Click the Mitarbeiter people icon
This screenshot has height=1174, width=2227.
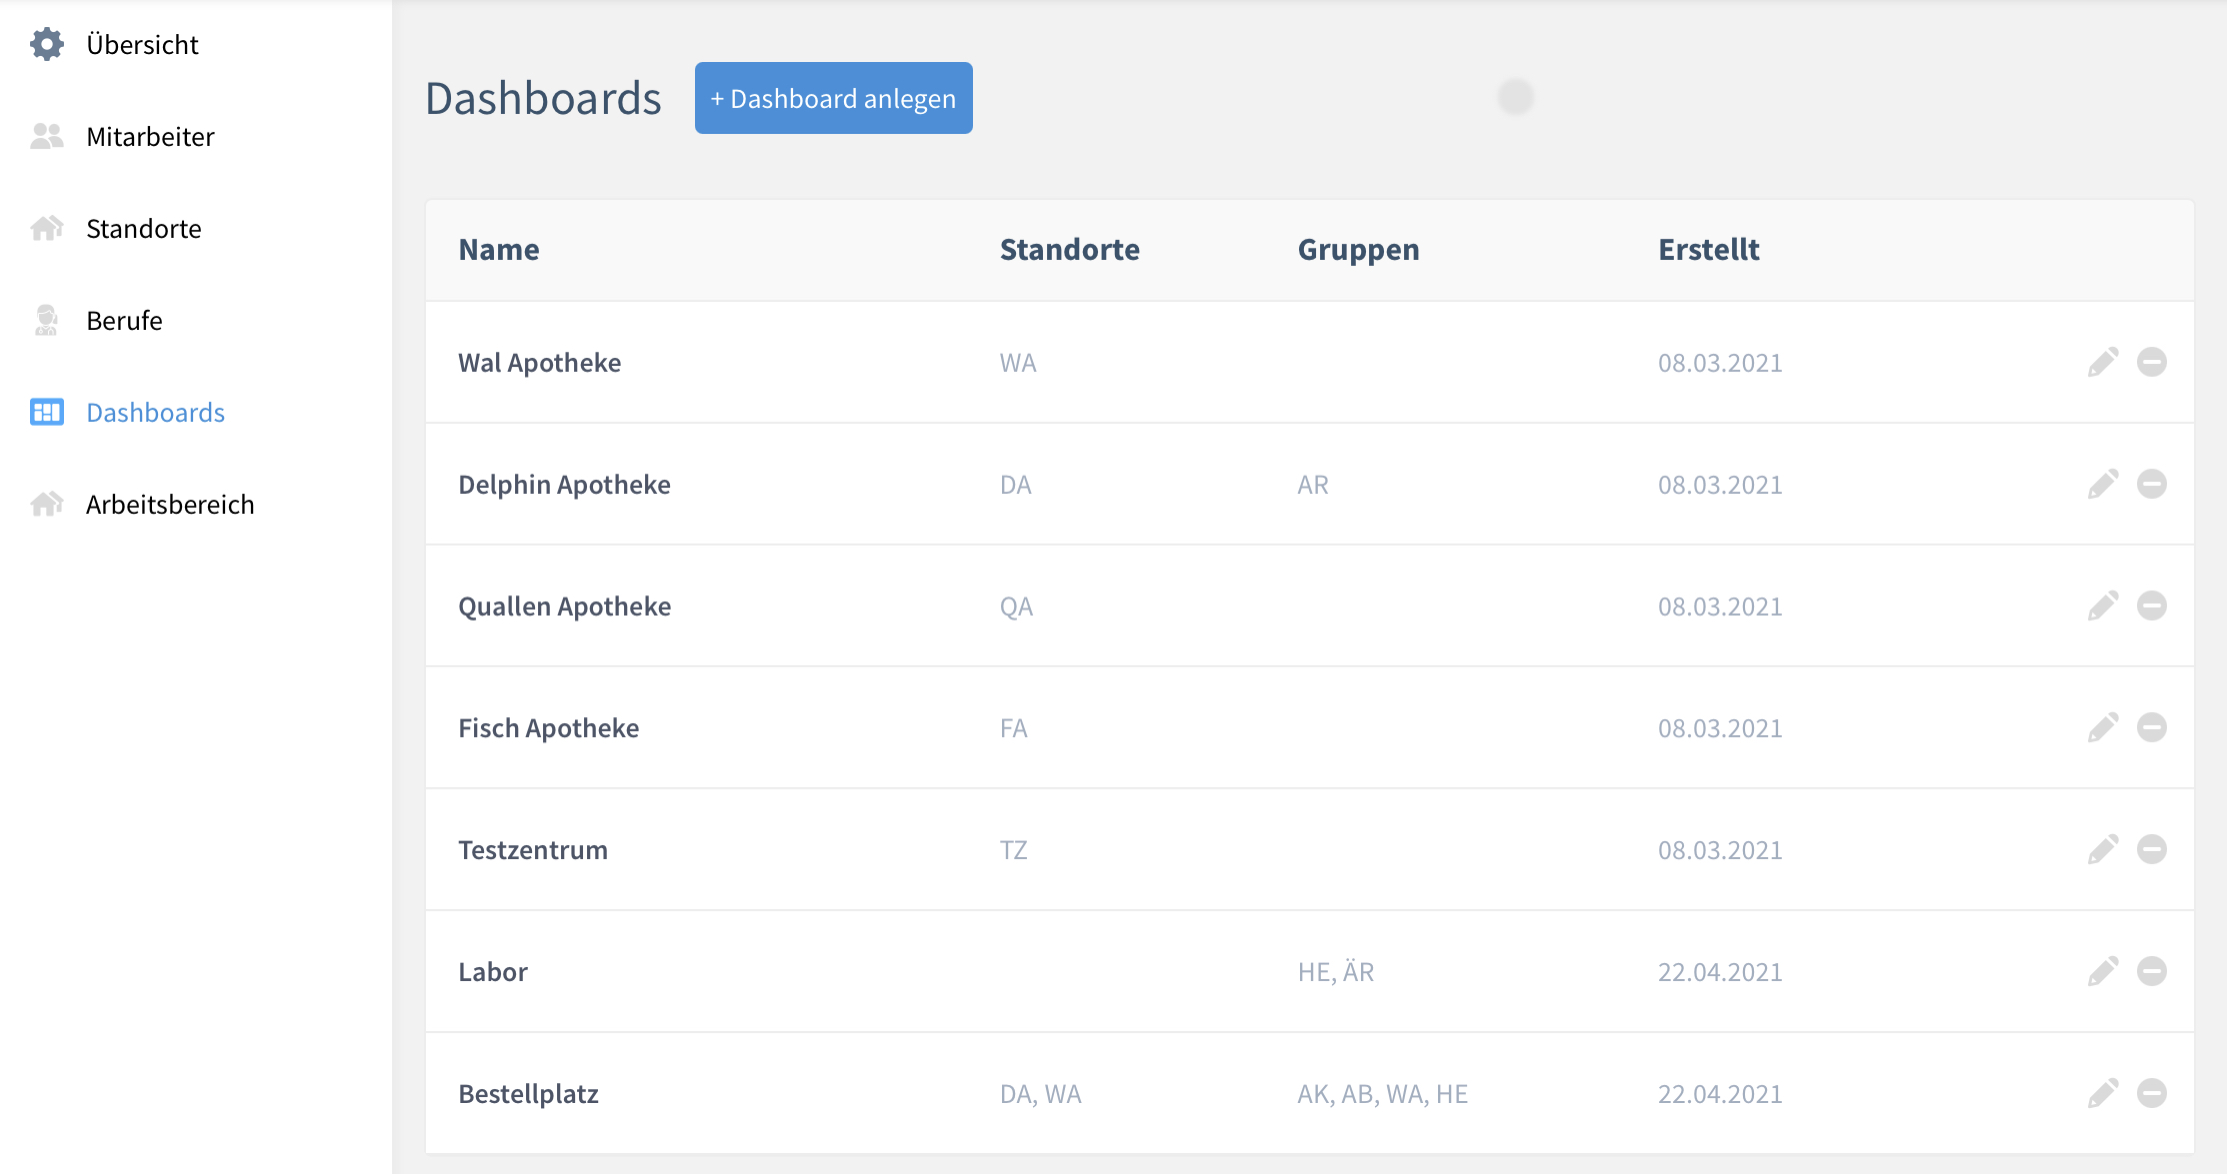(47, 136)
